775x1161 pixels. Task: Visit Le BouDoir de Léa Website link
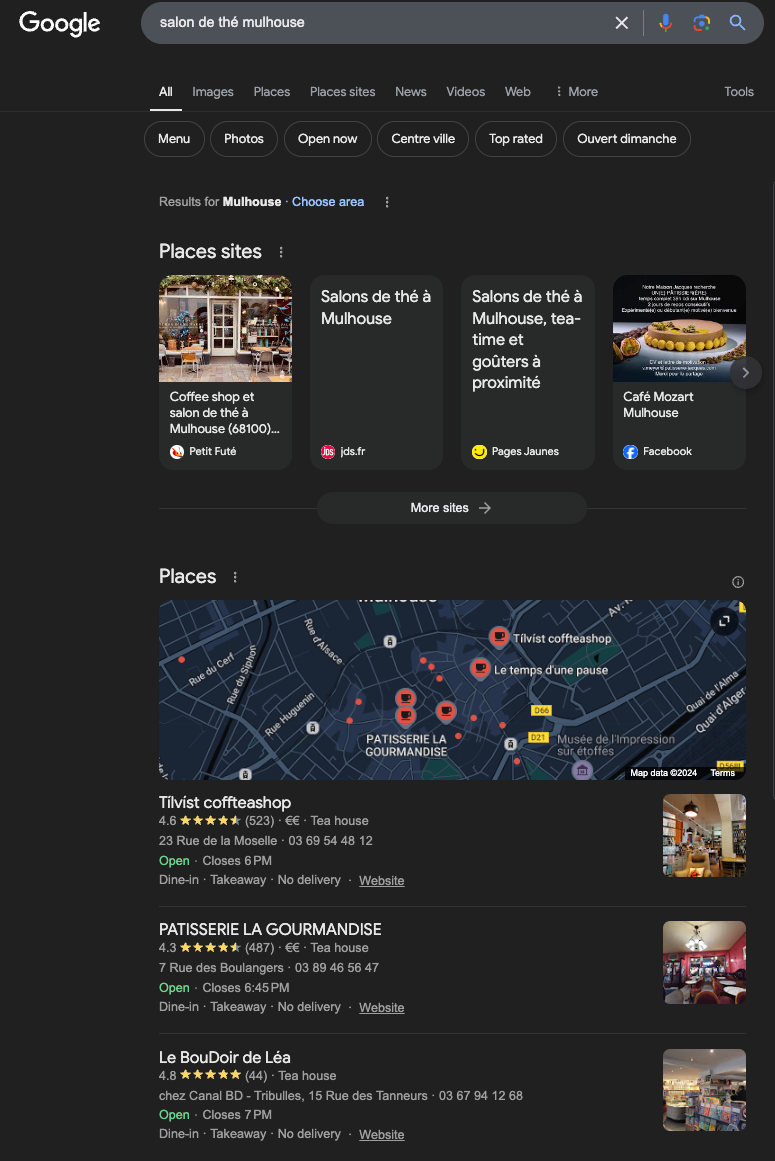coord(381,1134)
